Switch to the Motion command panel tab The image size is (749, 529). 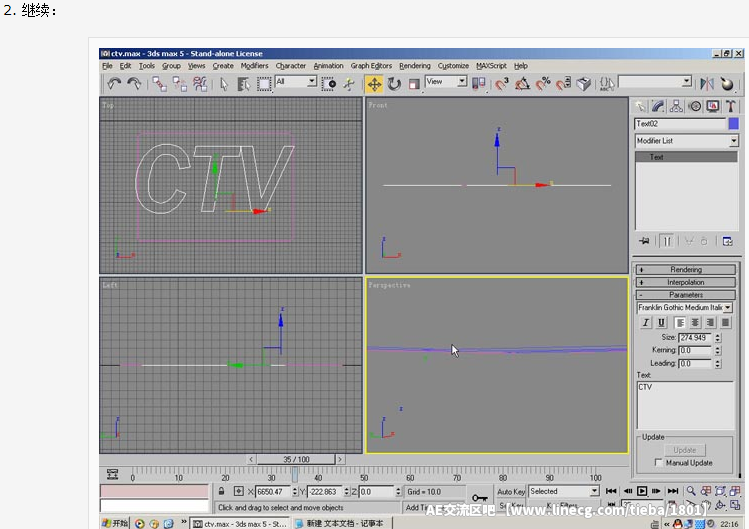(x=695, y=106)
